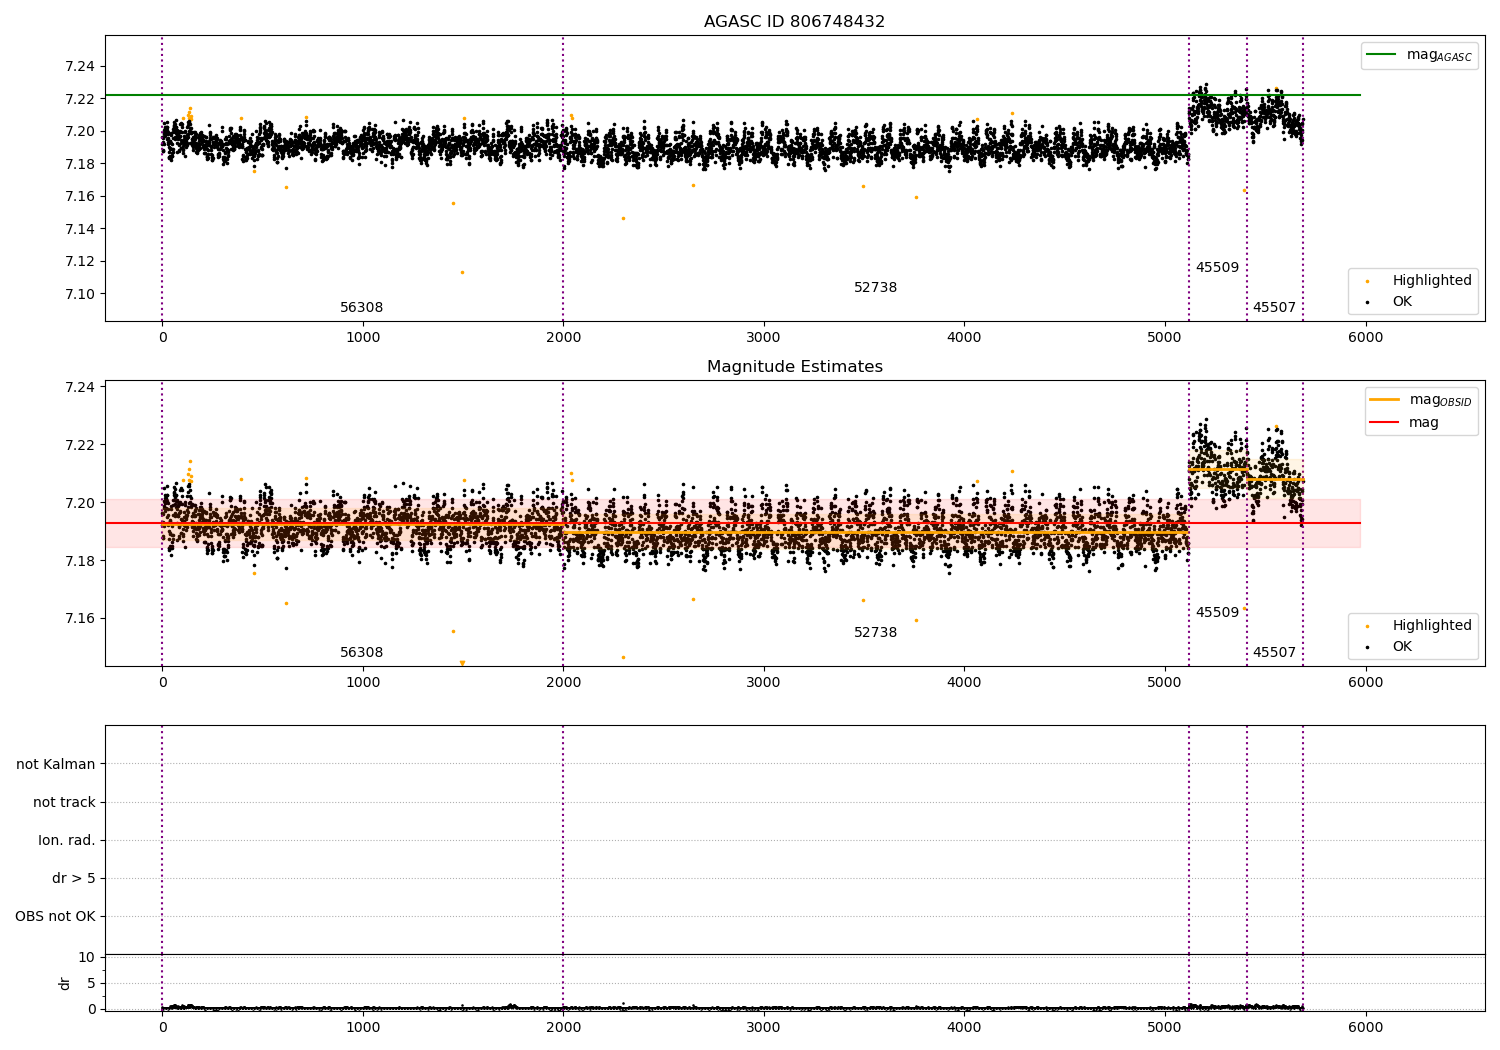Viewport: 1500px width, 1050px height.
Task: Click OBSID label 56308 in the top plot
Action: 361,308
